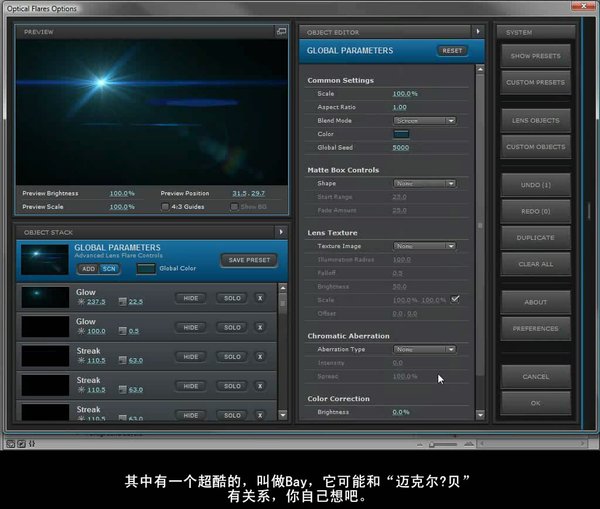Click the Global Seed value 5000
This screenshot has width=600, height=509.
400,147
